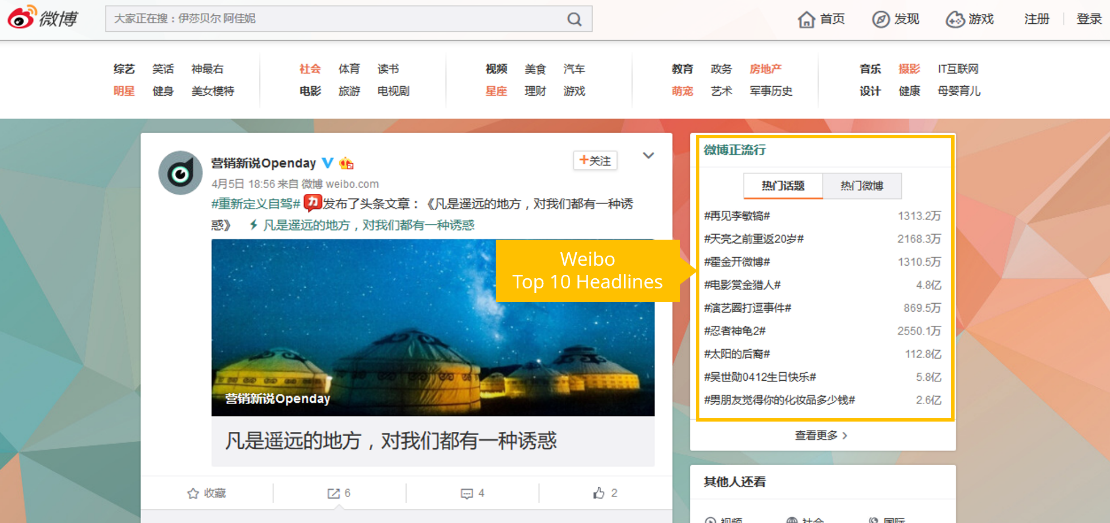Select the 摄影 category

point(909,69)
